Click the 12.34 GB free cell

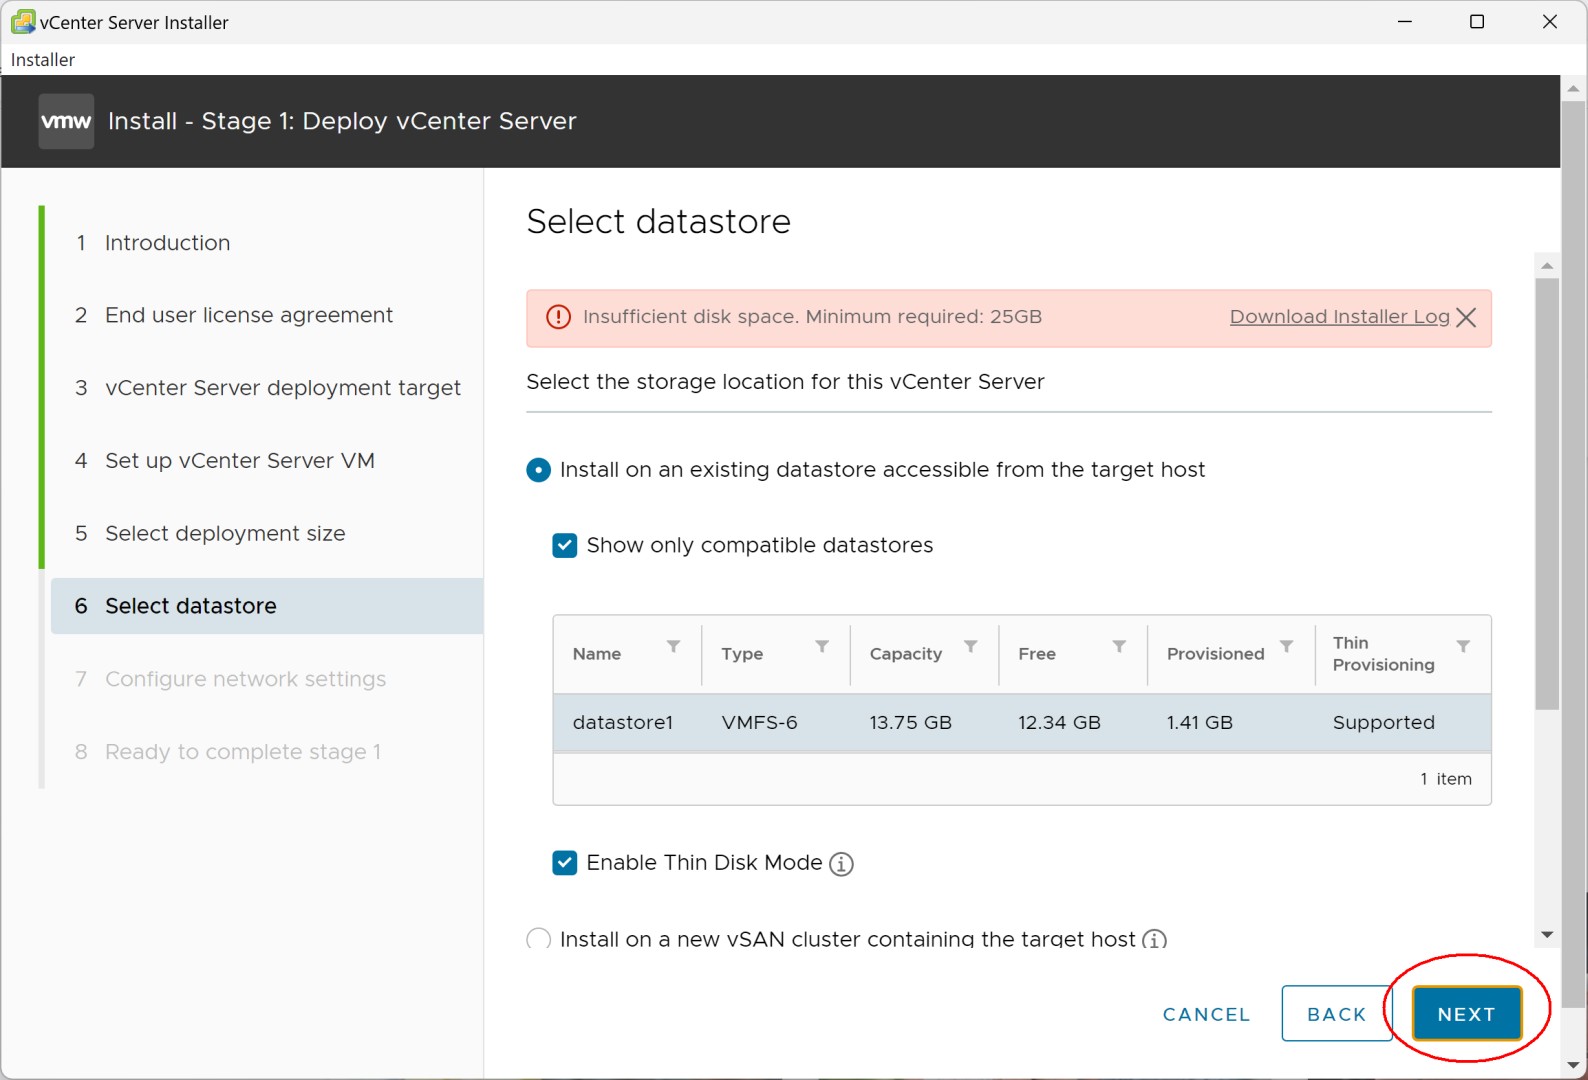pyautogui.click(x=1059, y=723)
